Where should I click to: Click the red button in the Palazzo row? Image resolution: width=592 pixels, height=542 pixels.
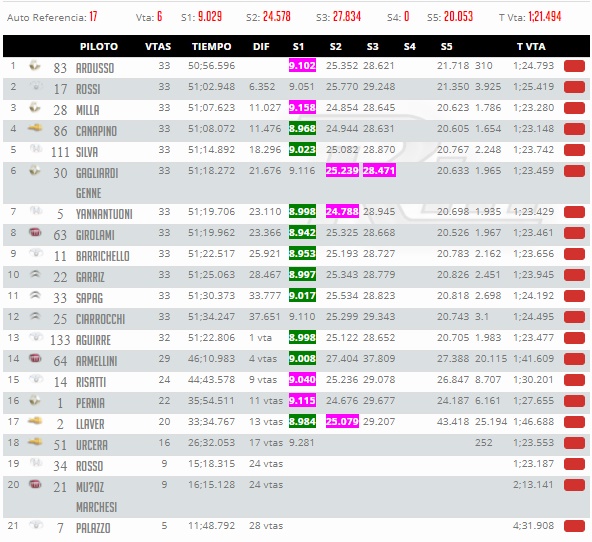(x=574, y=526)
